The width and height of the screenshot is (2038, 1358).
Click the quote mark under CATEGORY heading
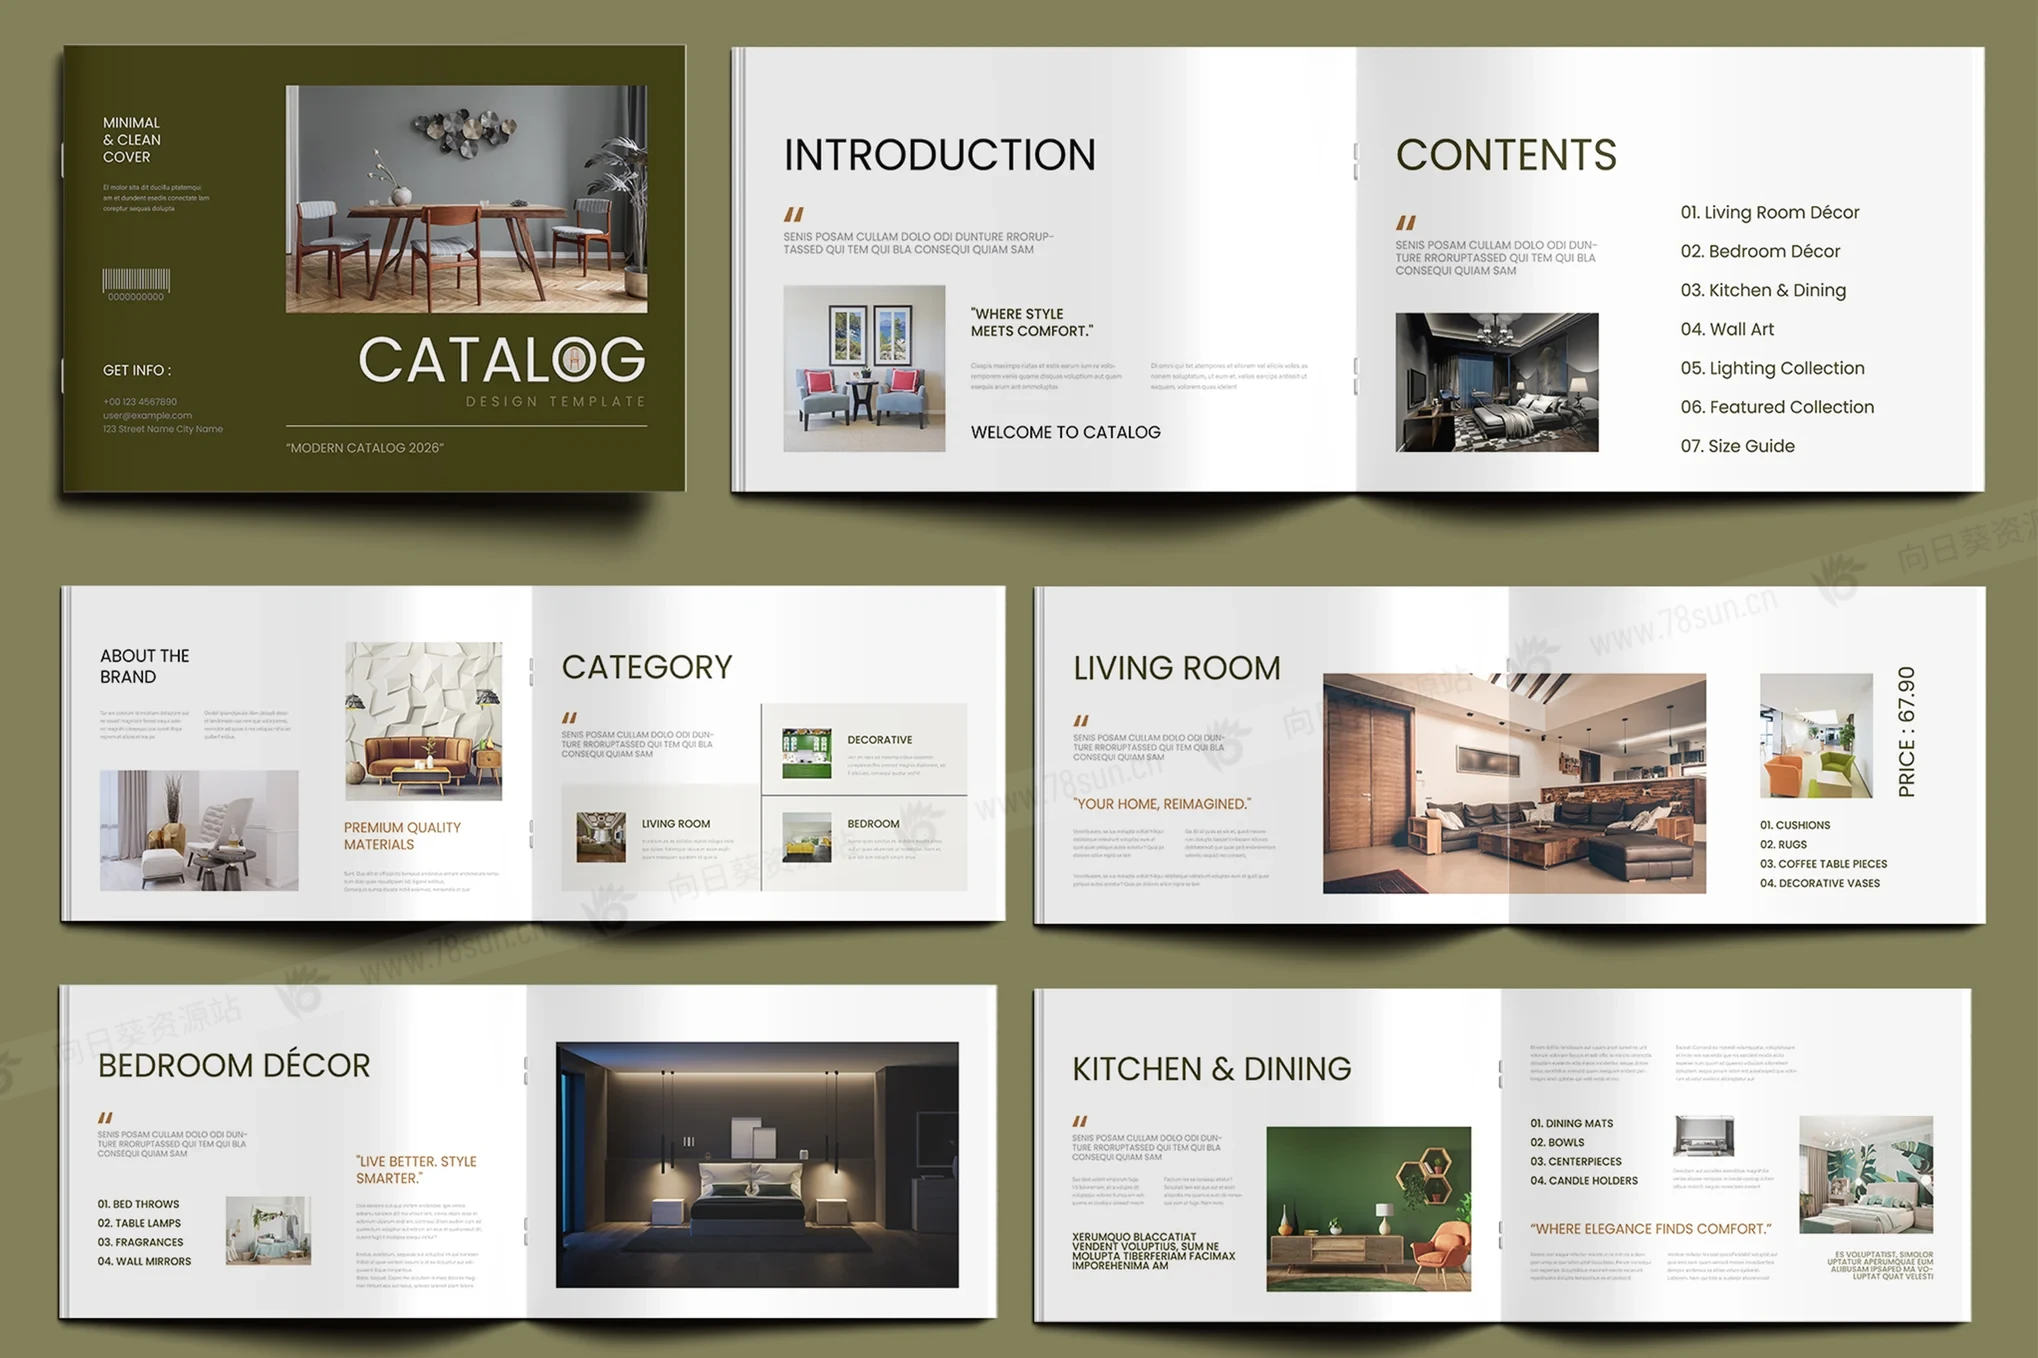pyautogui.click(x=569, y=717)
